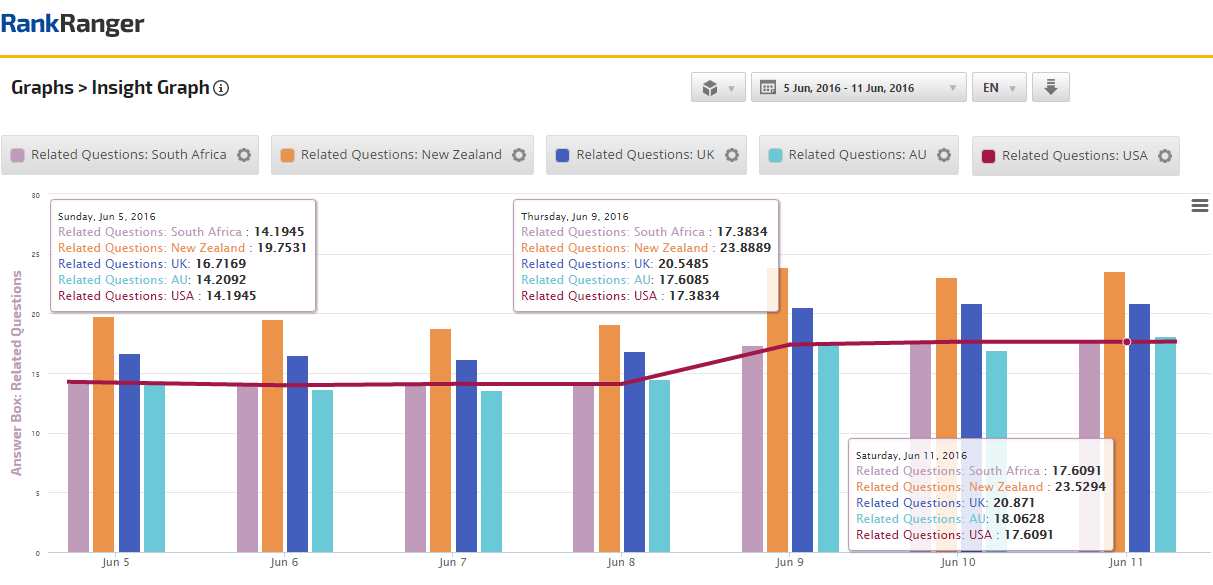Click the Graphs breadcrumb link
1213x585 pixels.
point(42,88)
